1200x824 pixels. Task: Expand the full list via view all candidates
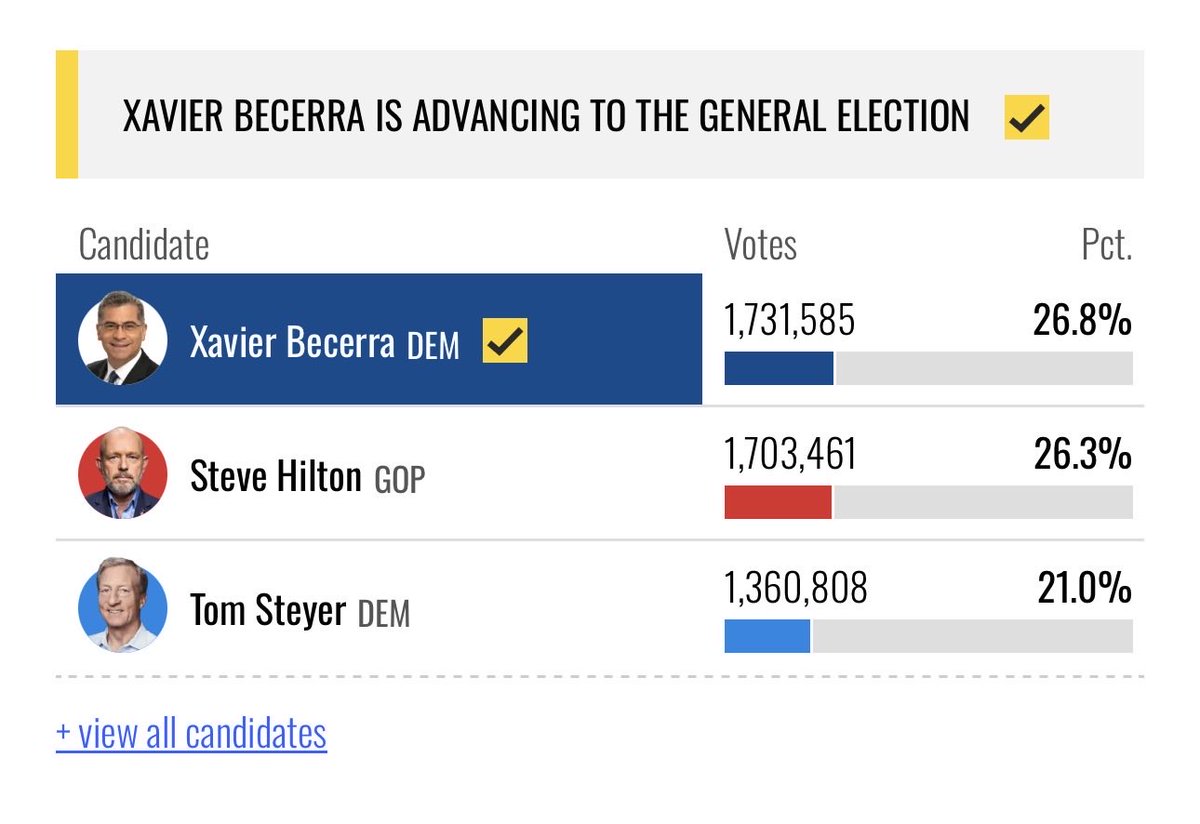191,733
